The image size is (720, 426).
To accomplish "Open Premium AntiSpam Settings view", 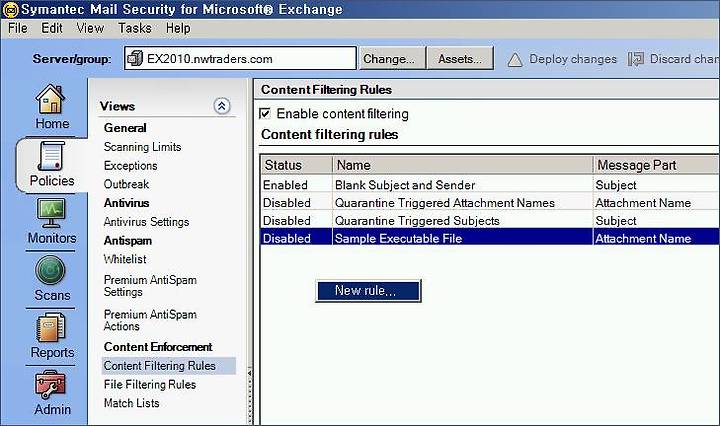I will [150, 286].
